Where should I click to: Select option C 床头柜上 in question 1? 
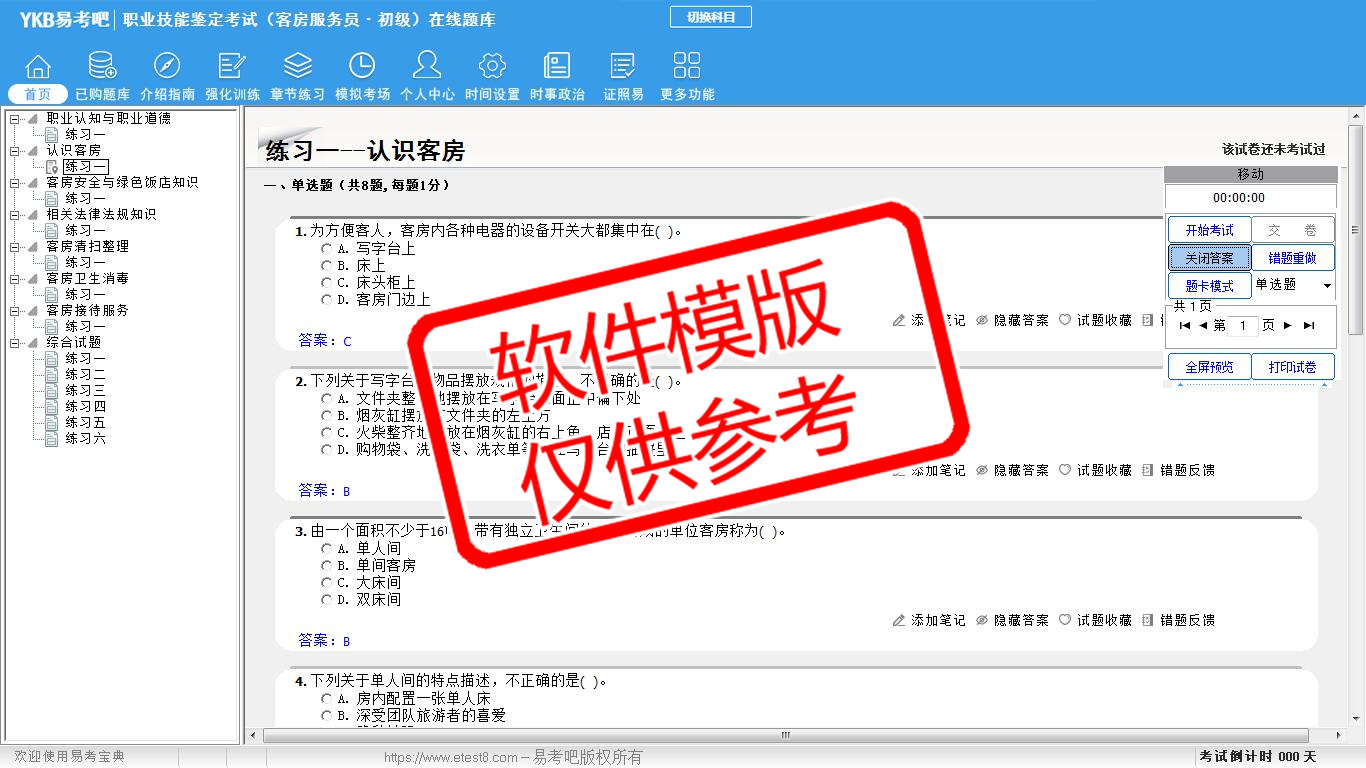pos(327,283)
